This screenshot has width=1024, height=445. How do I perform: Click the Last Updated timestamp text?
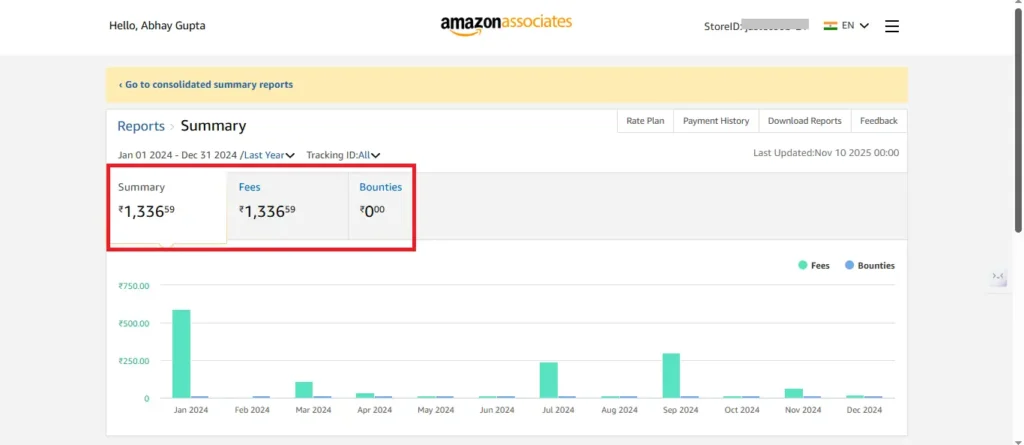(x=826, y=153)
